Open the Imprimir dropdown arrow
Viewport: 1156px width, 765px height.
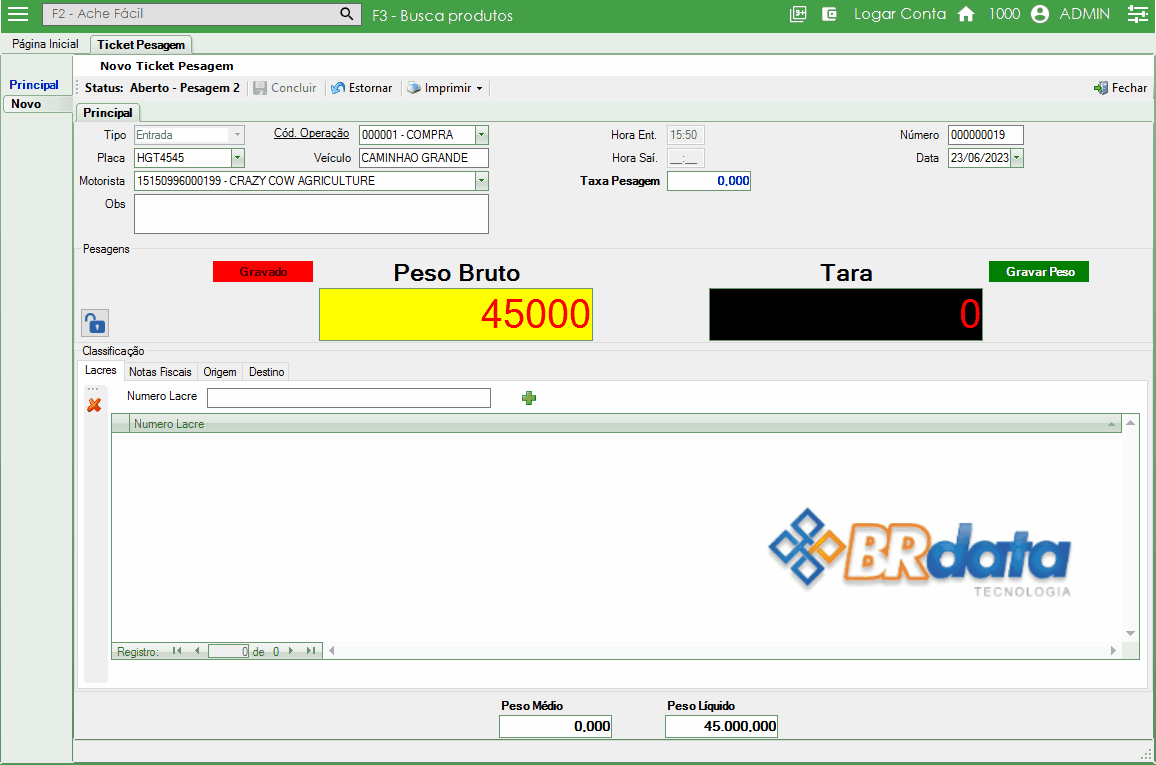click(x=479, y=89)
